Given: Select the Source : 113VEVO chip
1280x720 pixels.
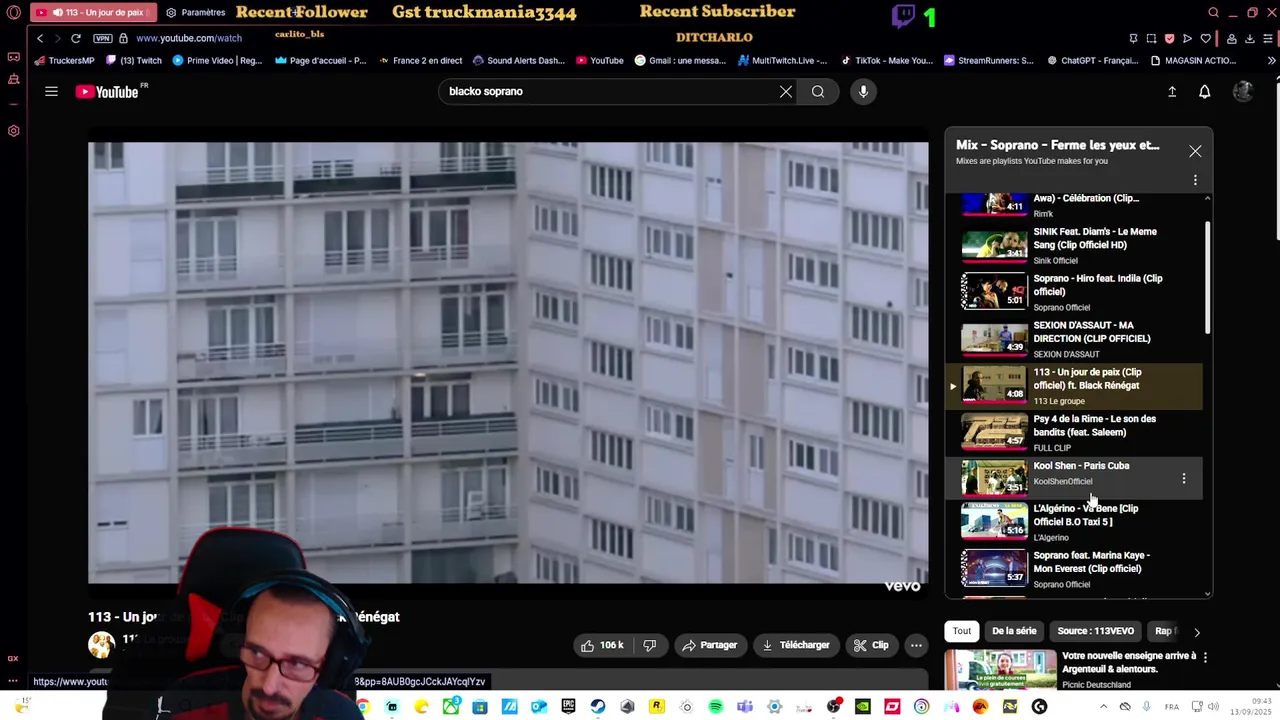Looking at the screenshot, I should [x=1096, y=631].
